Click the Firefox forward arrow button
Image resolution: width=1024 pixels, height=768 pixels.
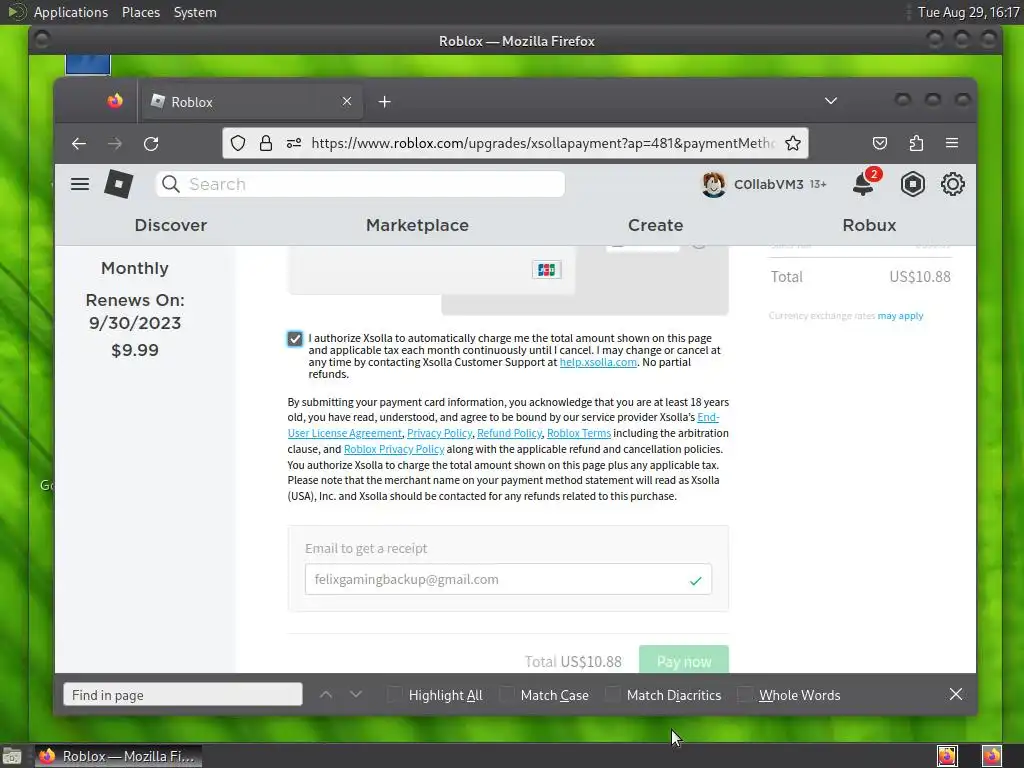click(115, 144)
